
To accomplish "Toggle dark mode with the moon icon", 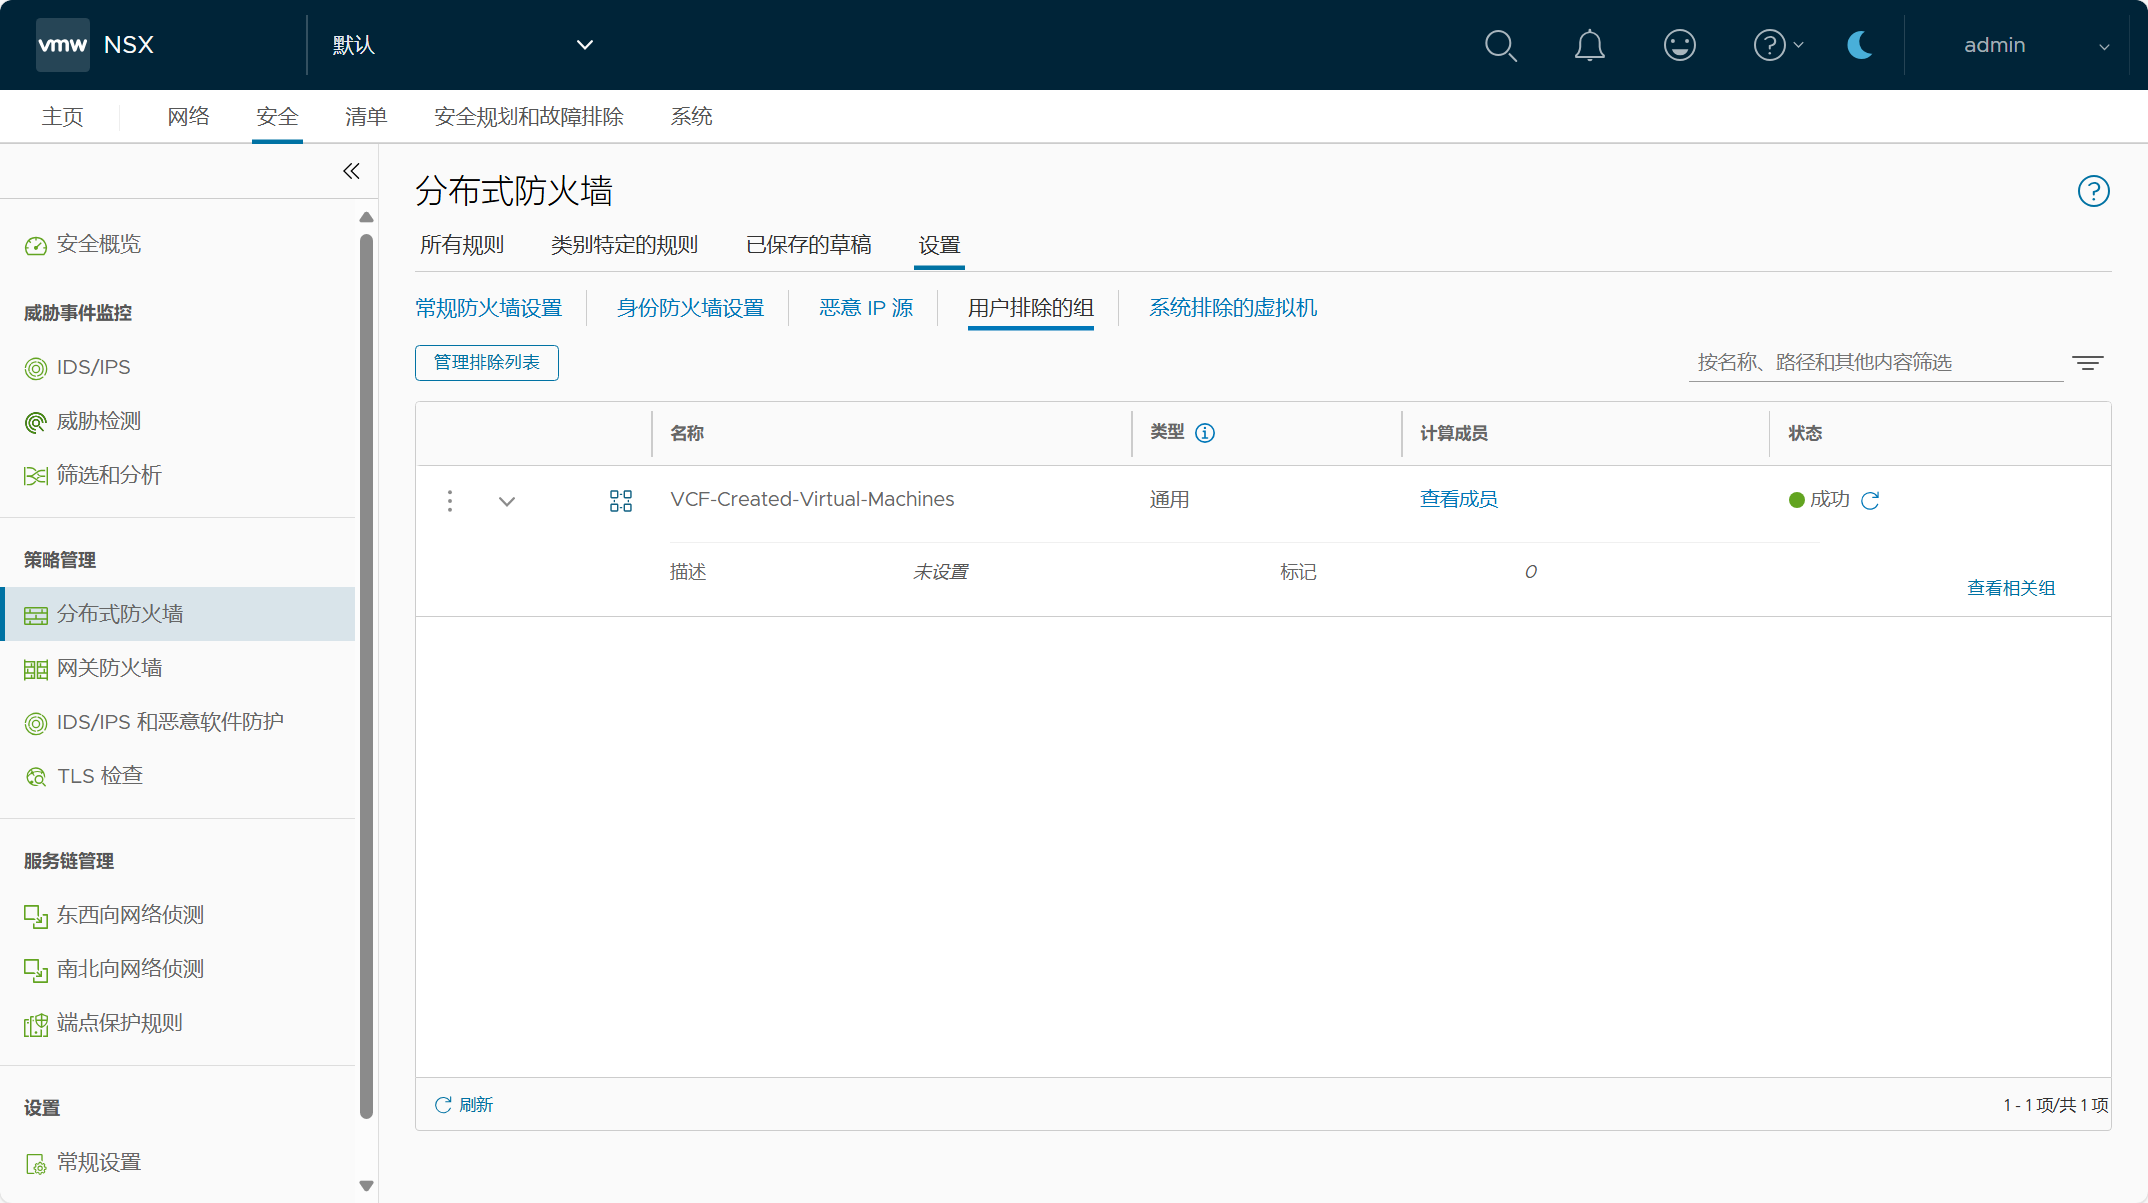I will tap(1859, 46).
